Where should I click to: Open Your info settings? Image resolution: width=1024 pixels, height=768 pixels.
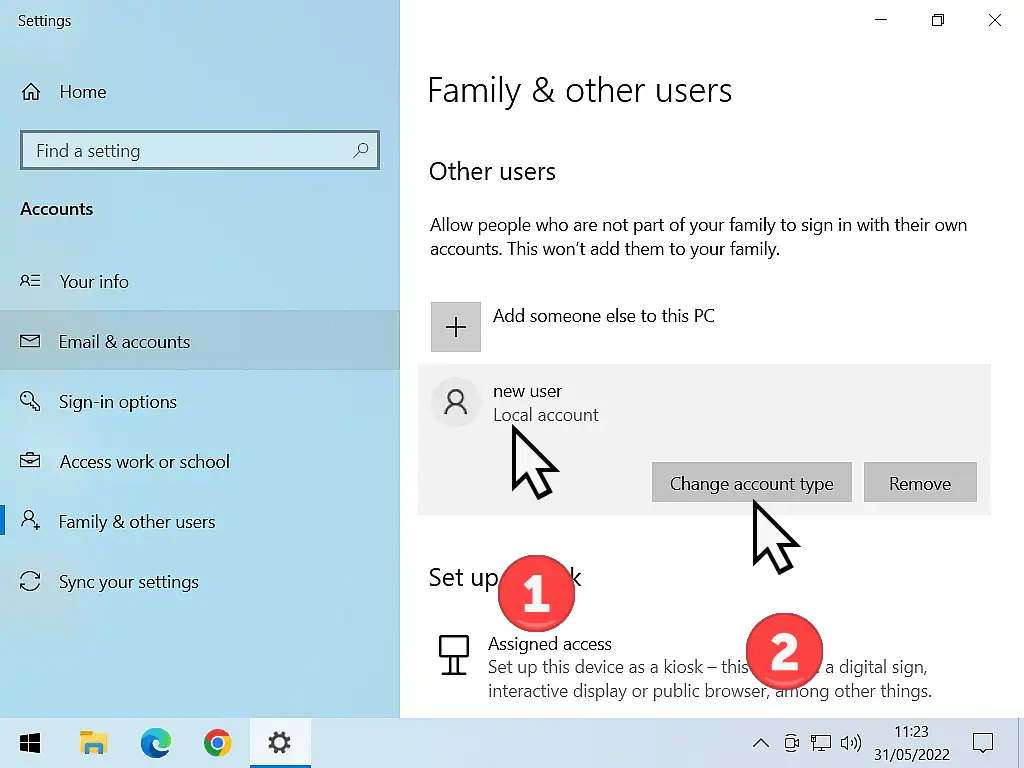tap(93, 281)
